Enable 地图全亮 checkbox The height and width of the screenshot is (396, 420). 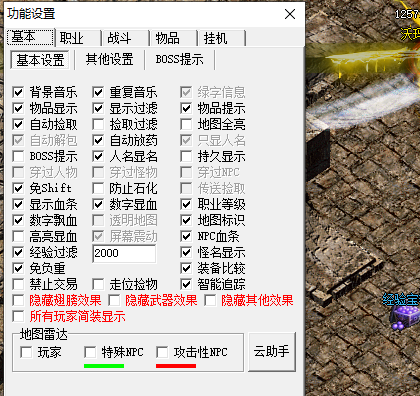point(186,124)
